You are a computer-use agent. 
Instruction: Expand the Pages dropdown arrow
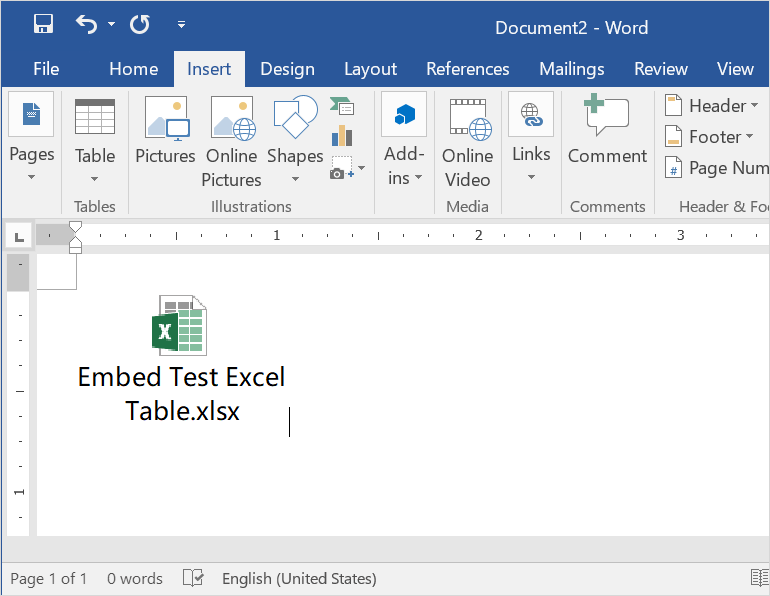point(31,177)
